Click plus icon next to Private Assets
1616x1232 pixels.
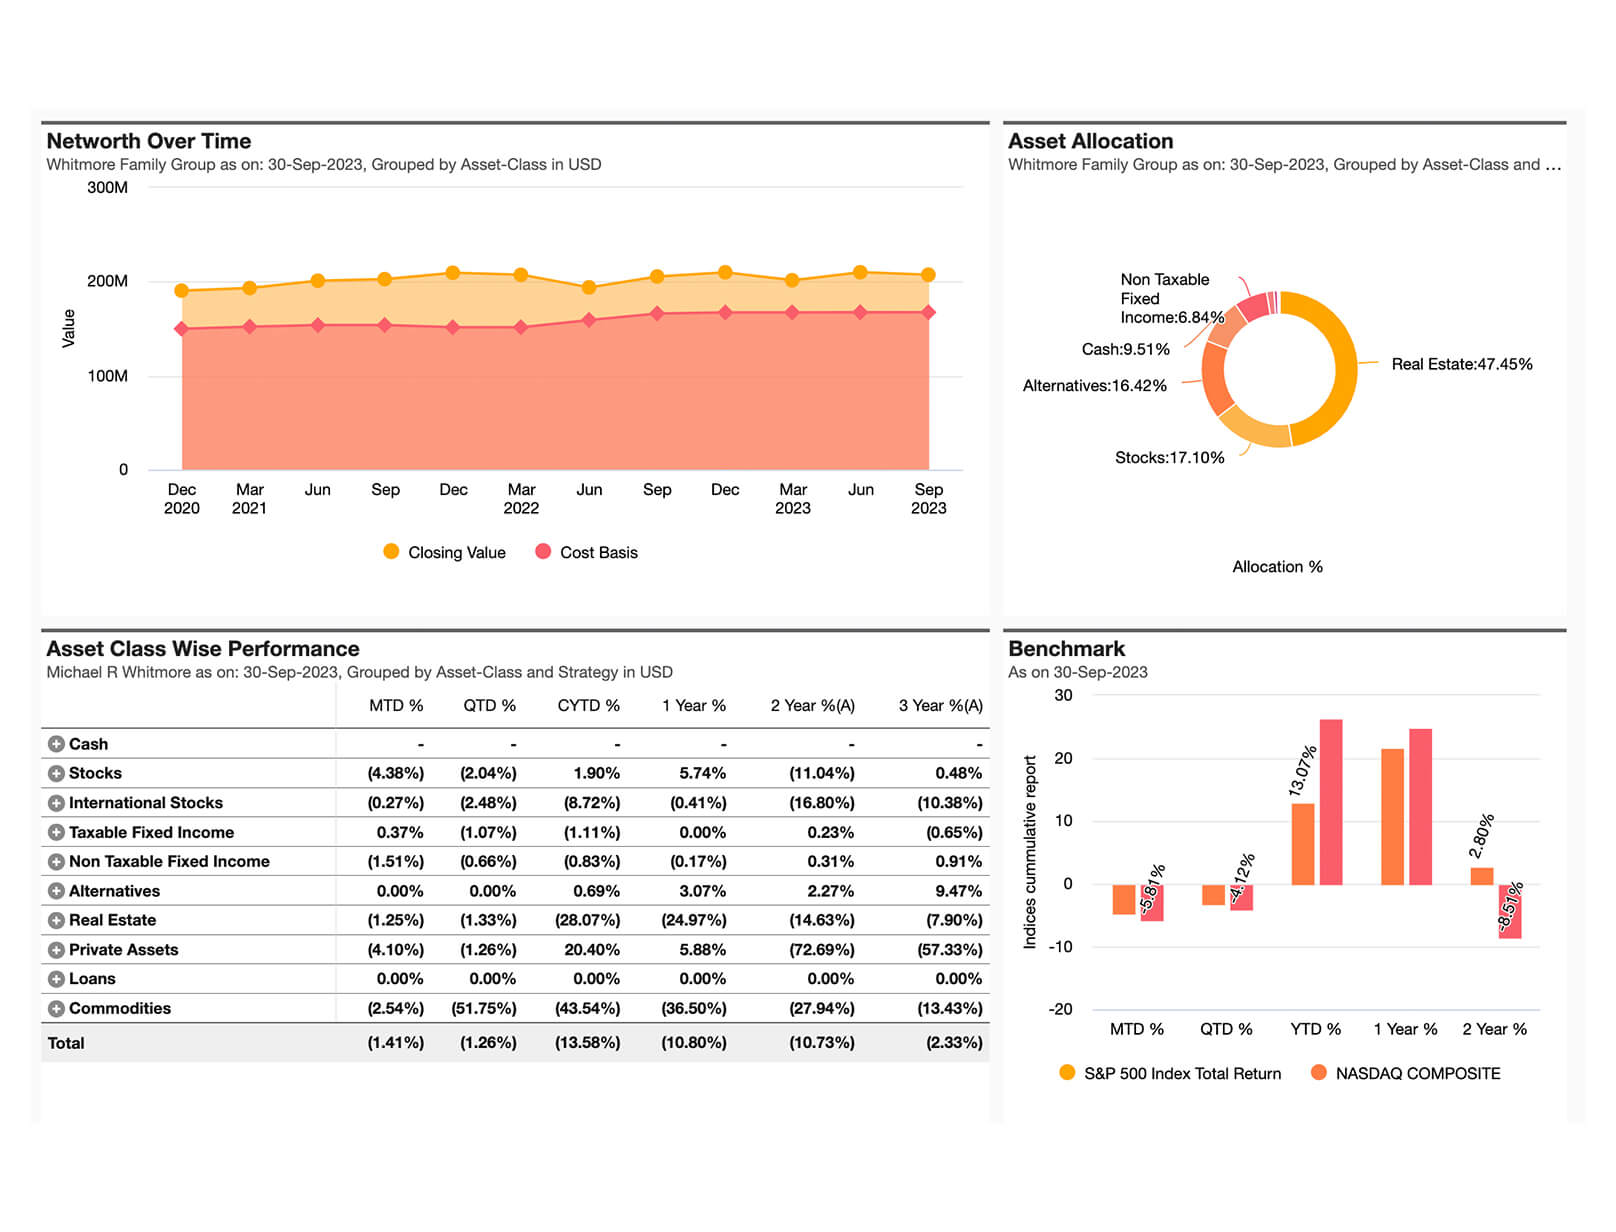[56, 950]
